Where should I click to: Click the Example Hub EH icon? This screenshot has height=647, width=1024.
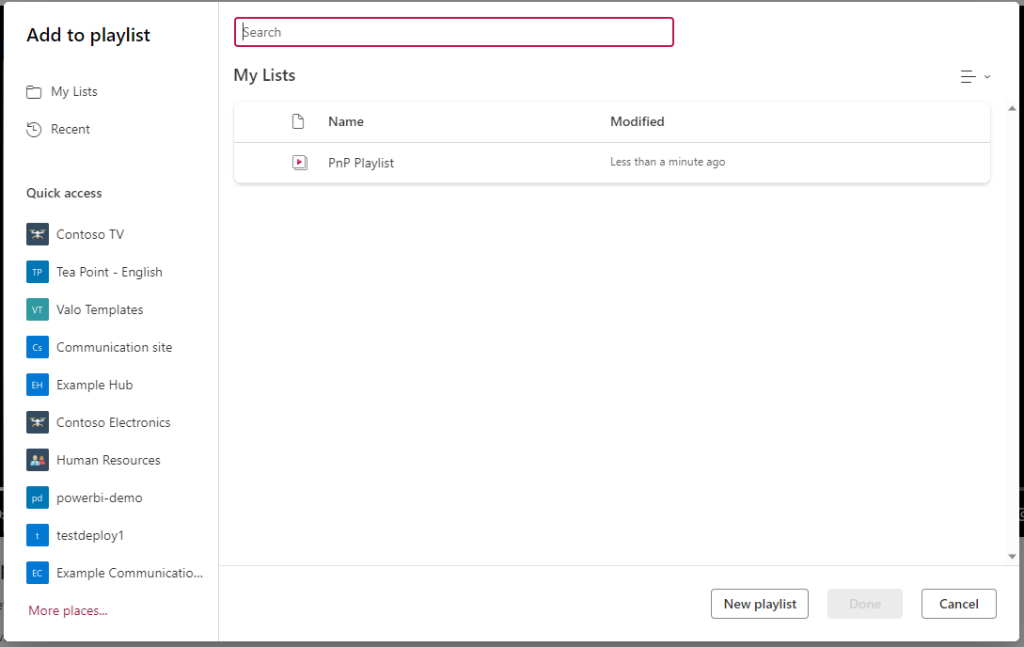37,385
